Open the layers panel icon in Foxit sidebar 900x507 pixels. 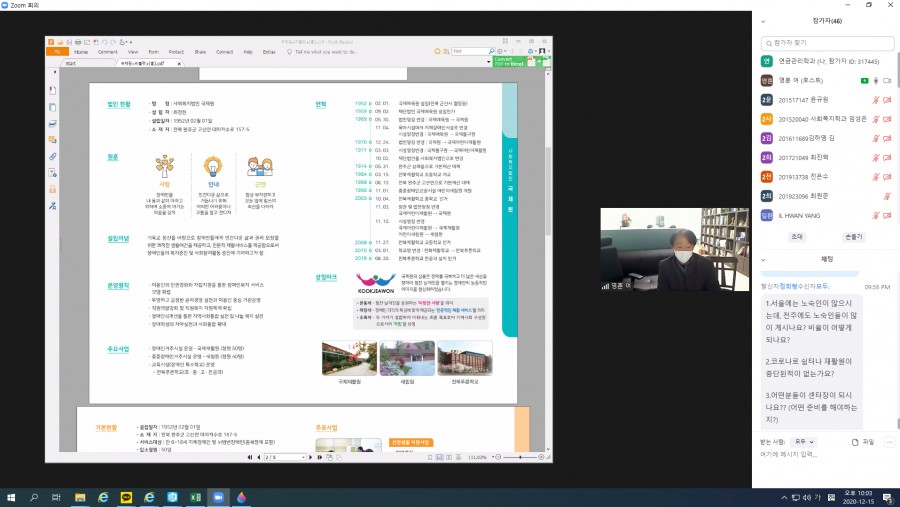52,123
